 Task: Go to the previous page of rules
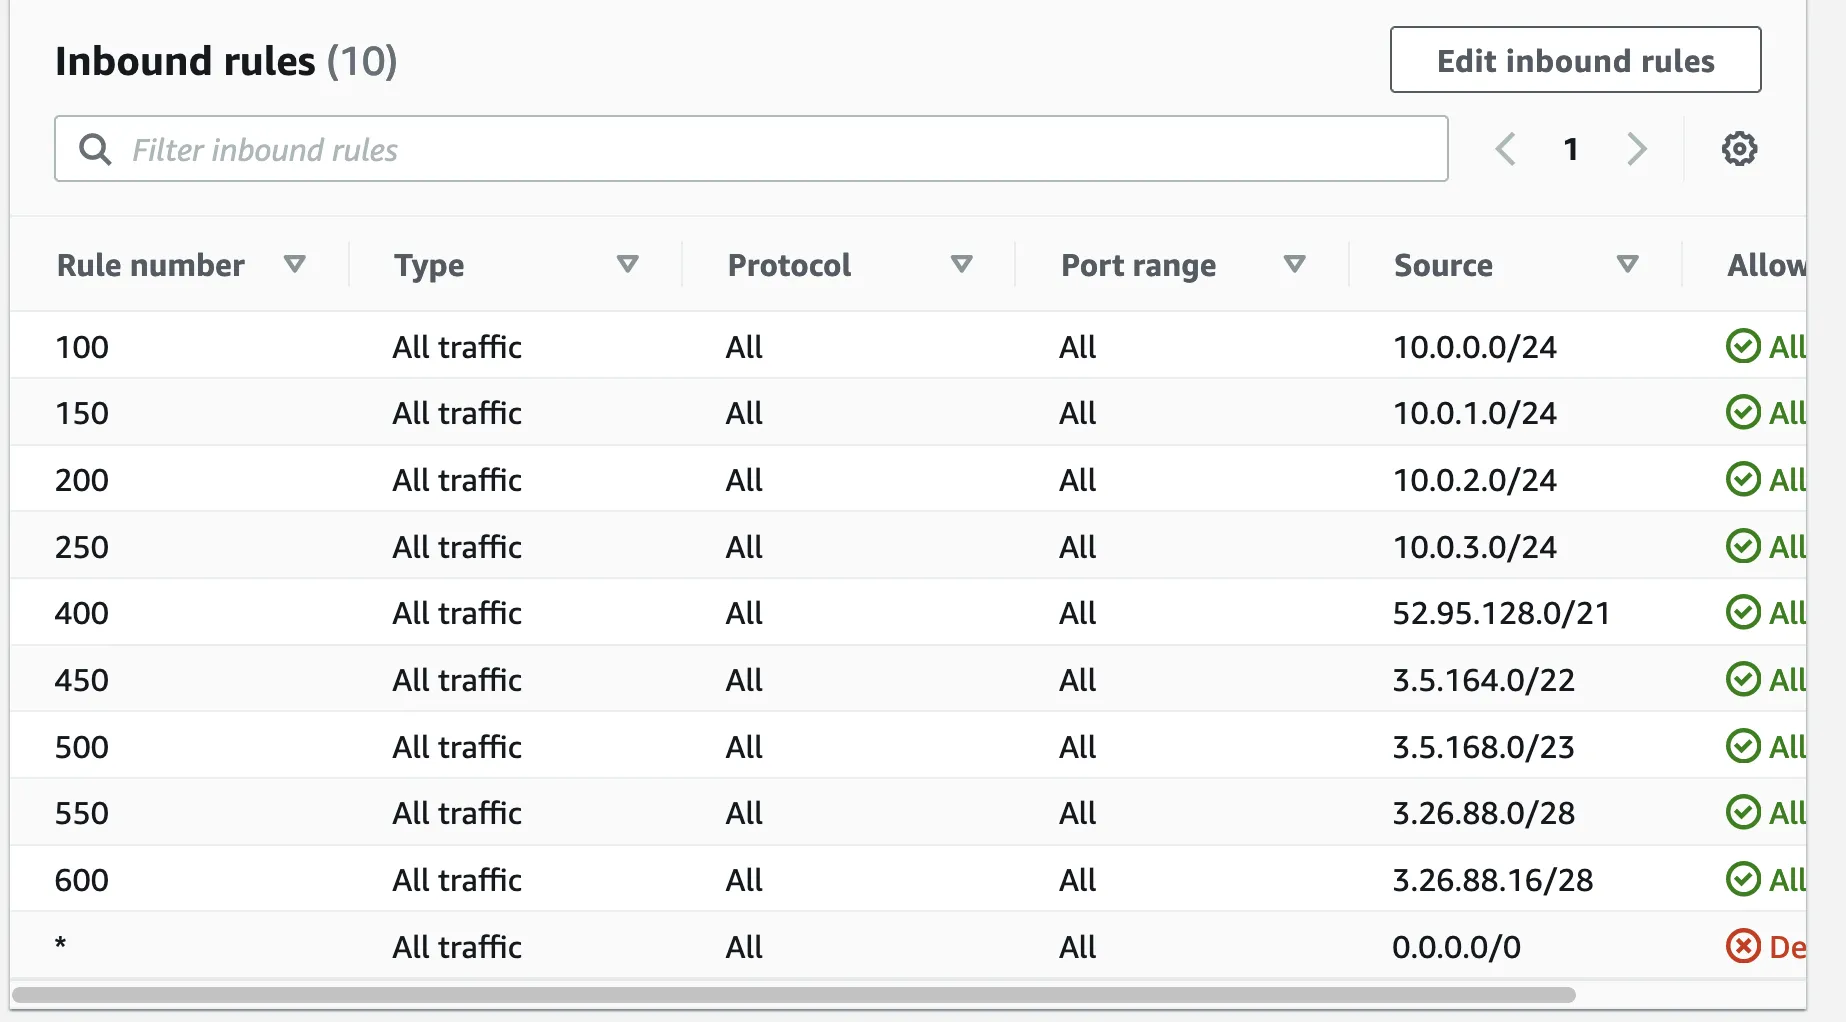(1505, 149)
